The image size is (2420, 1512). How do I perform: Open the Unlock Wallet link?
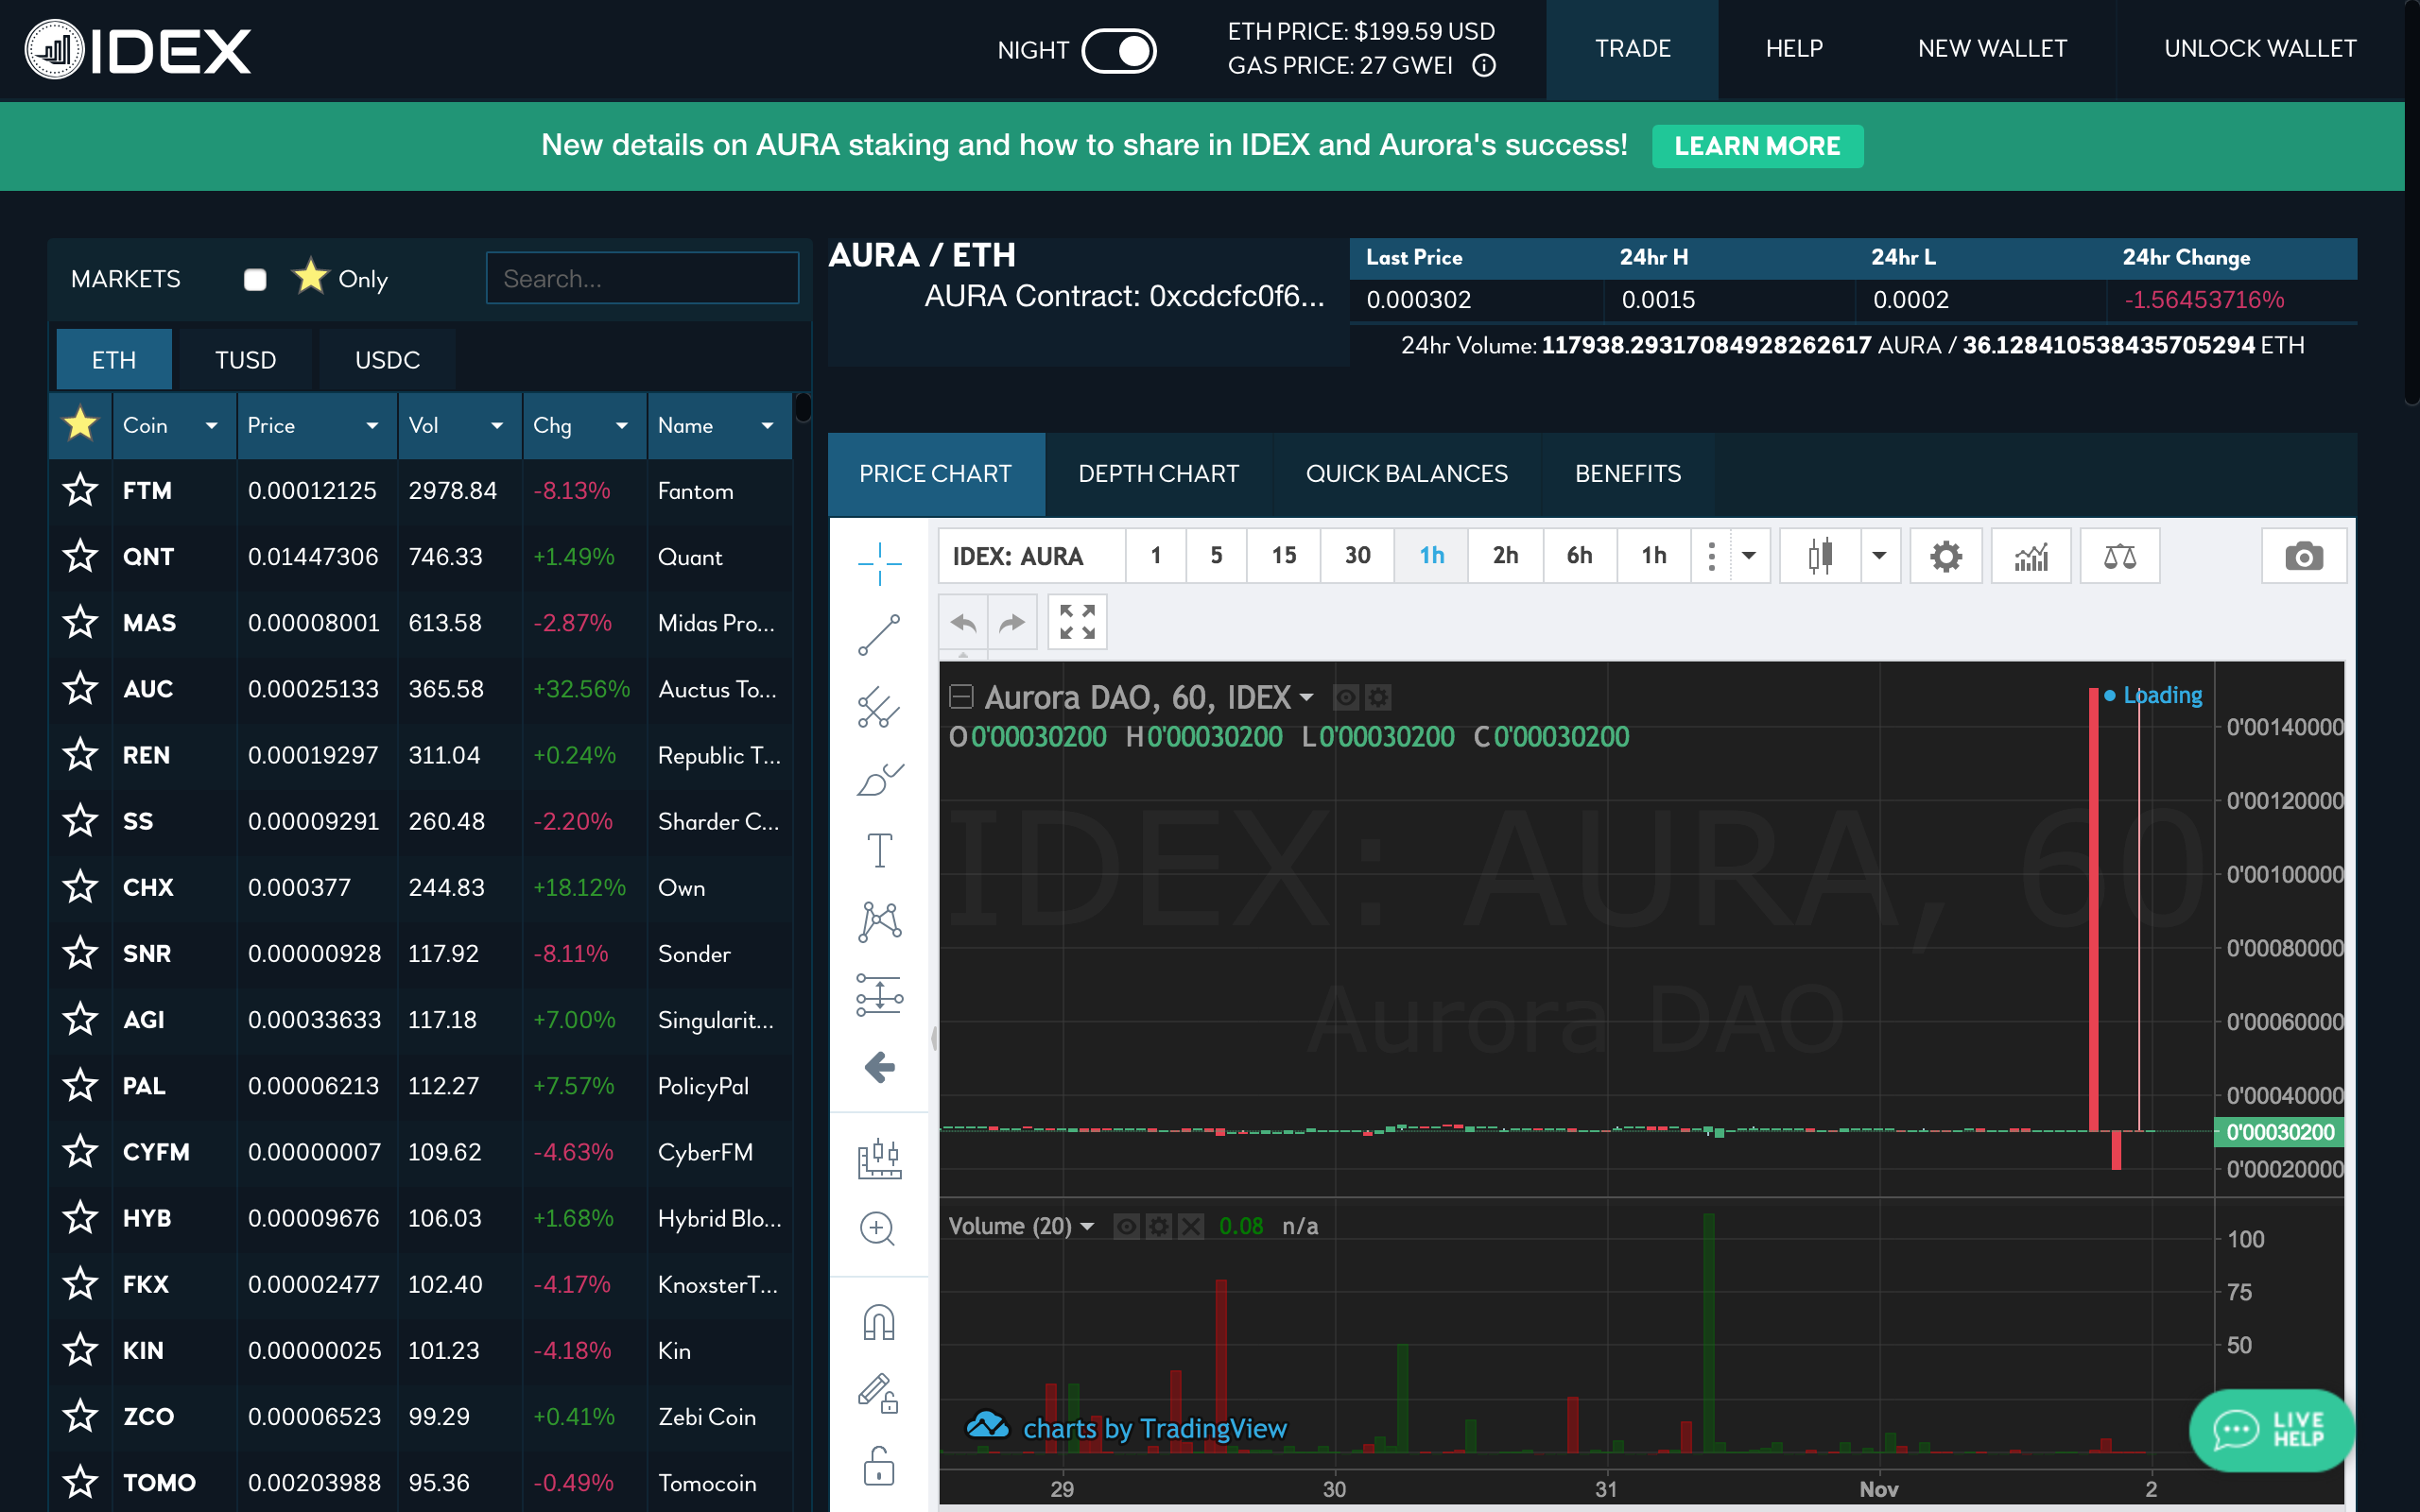[2259, 49]
